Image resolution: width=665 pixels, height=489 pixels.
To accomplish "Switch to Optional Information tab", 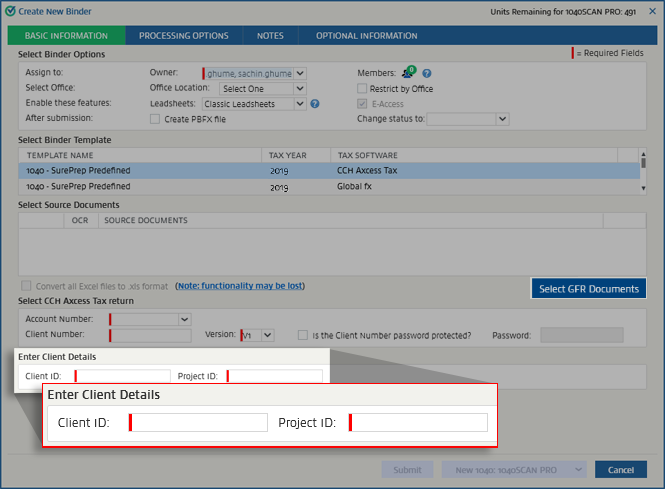I will click(366, 36).
